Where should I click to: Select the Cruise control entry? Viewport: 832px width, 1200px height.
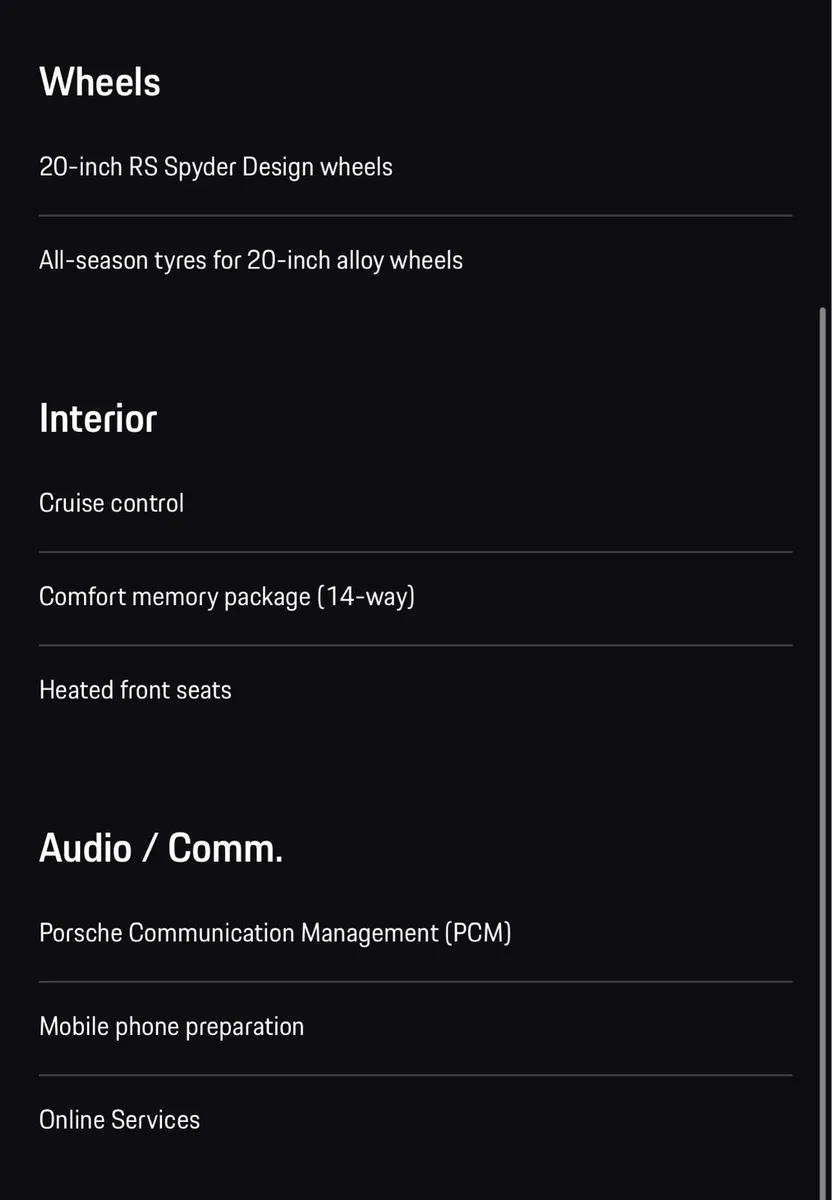112,502
